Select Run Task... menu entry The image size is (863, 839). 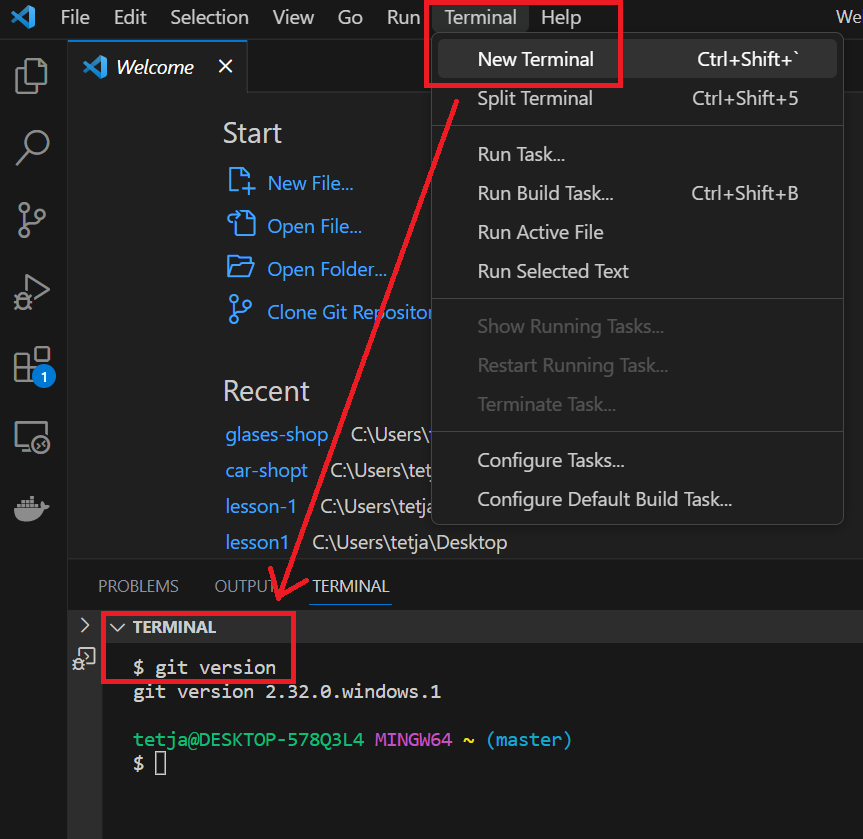click(637, 154)
